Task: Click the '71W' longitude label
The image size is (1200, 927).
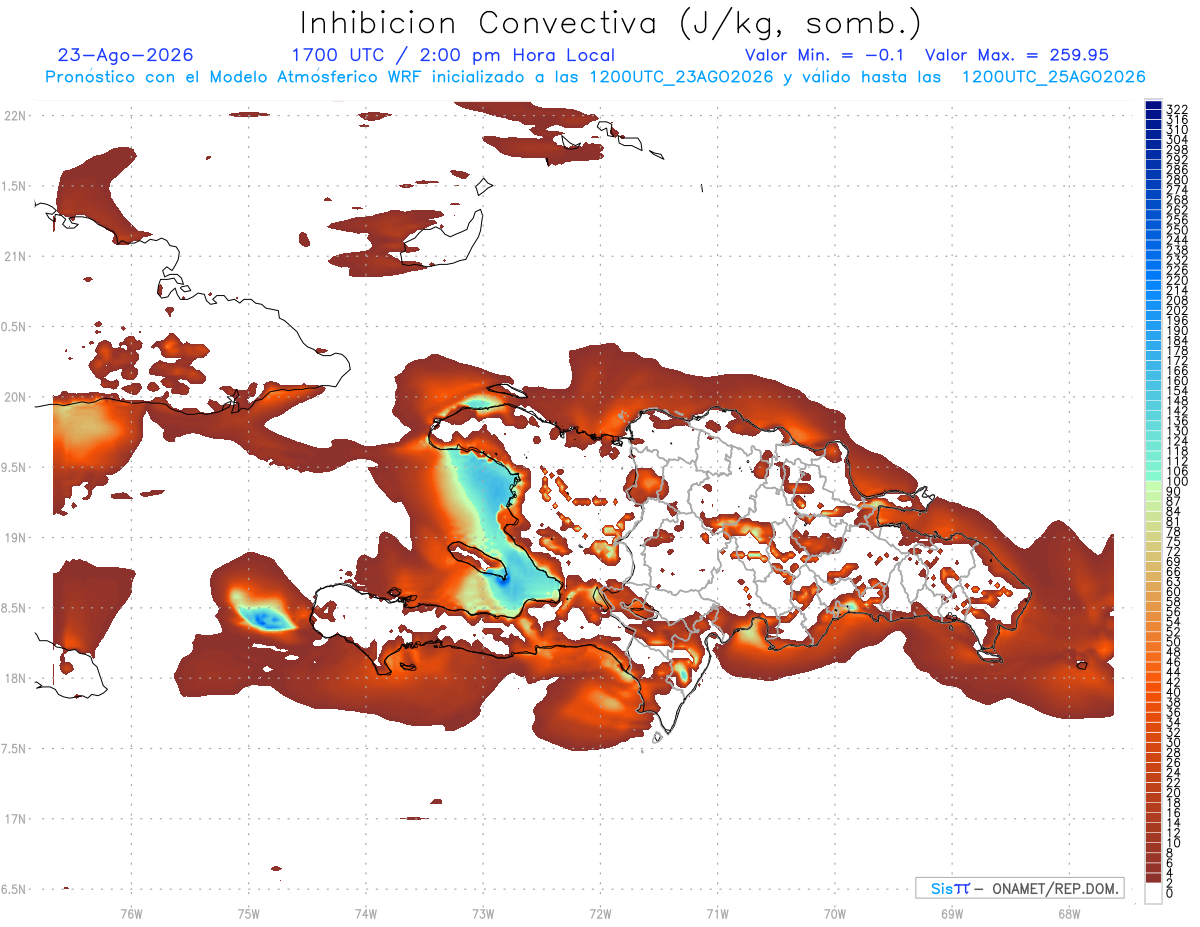Action: (717, 913)
